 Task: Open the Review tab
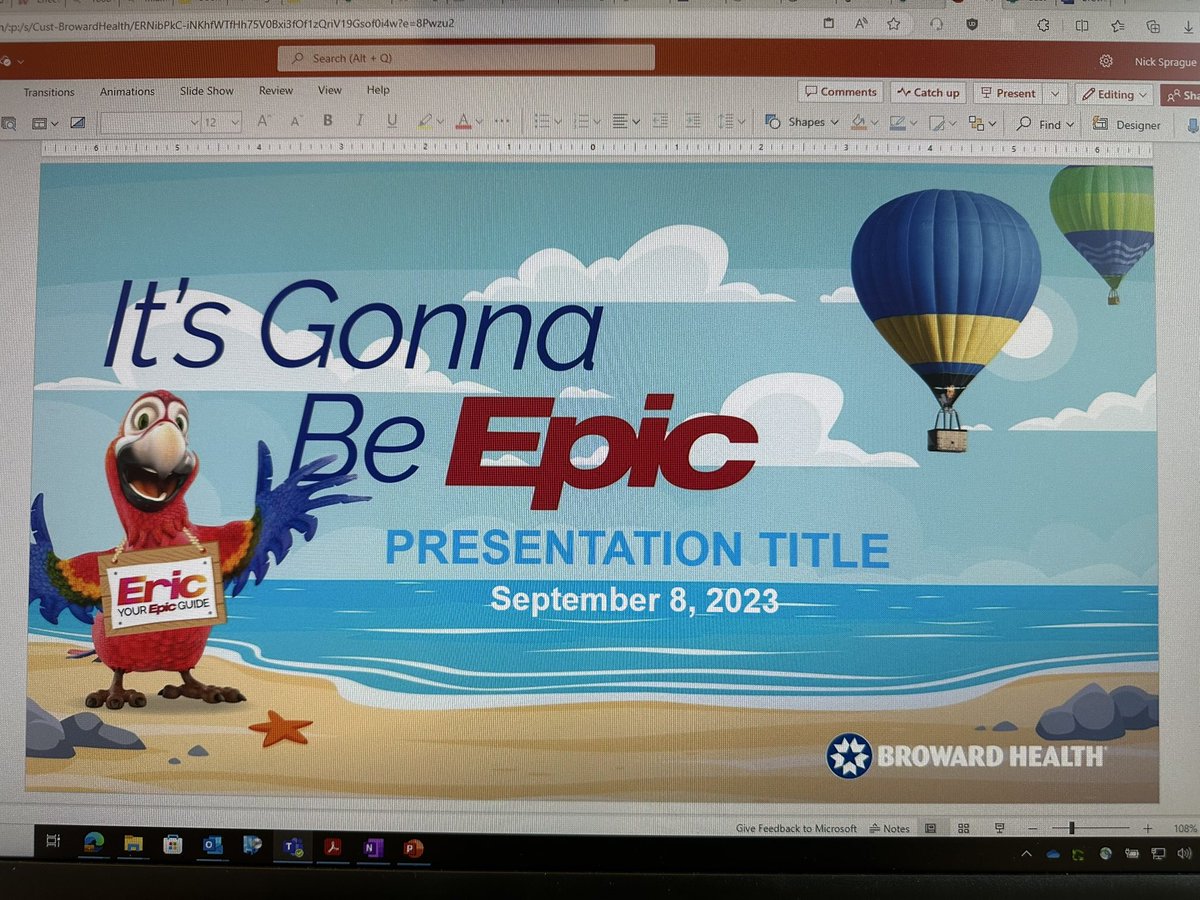[x=276, y=90]
